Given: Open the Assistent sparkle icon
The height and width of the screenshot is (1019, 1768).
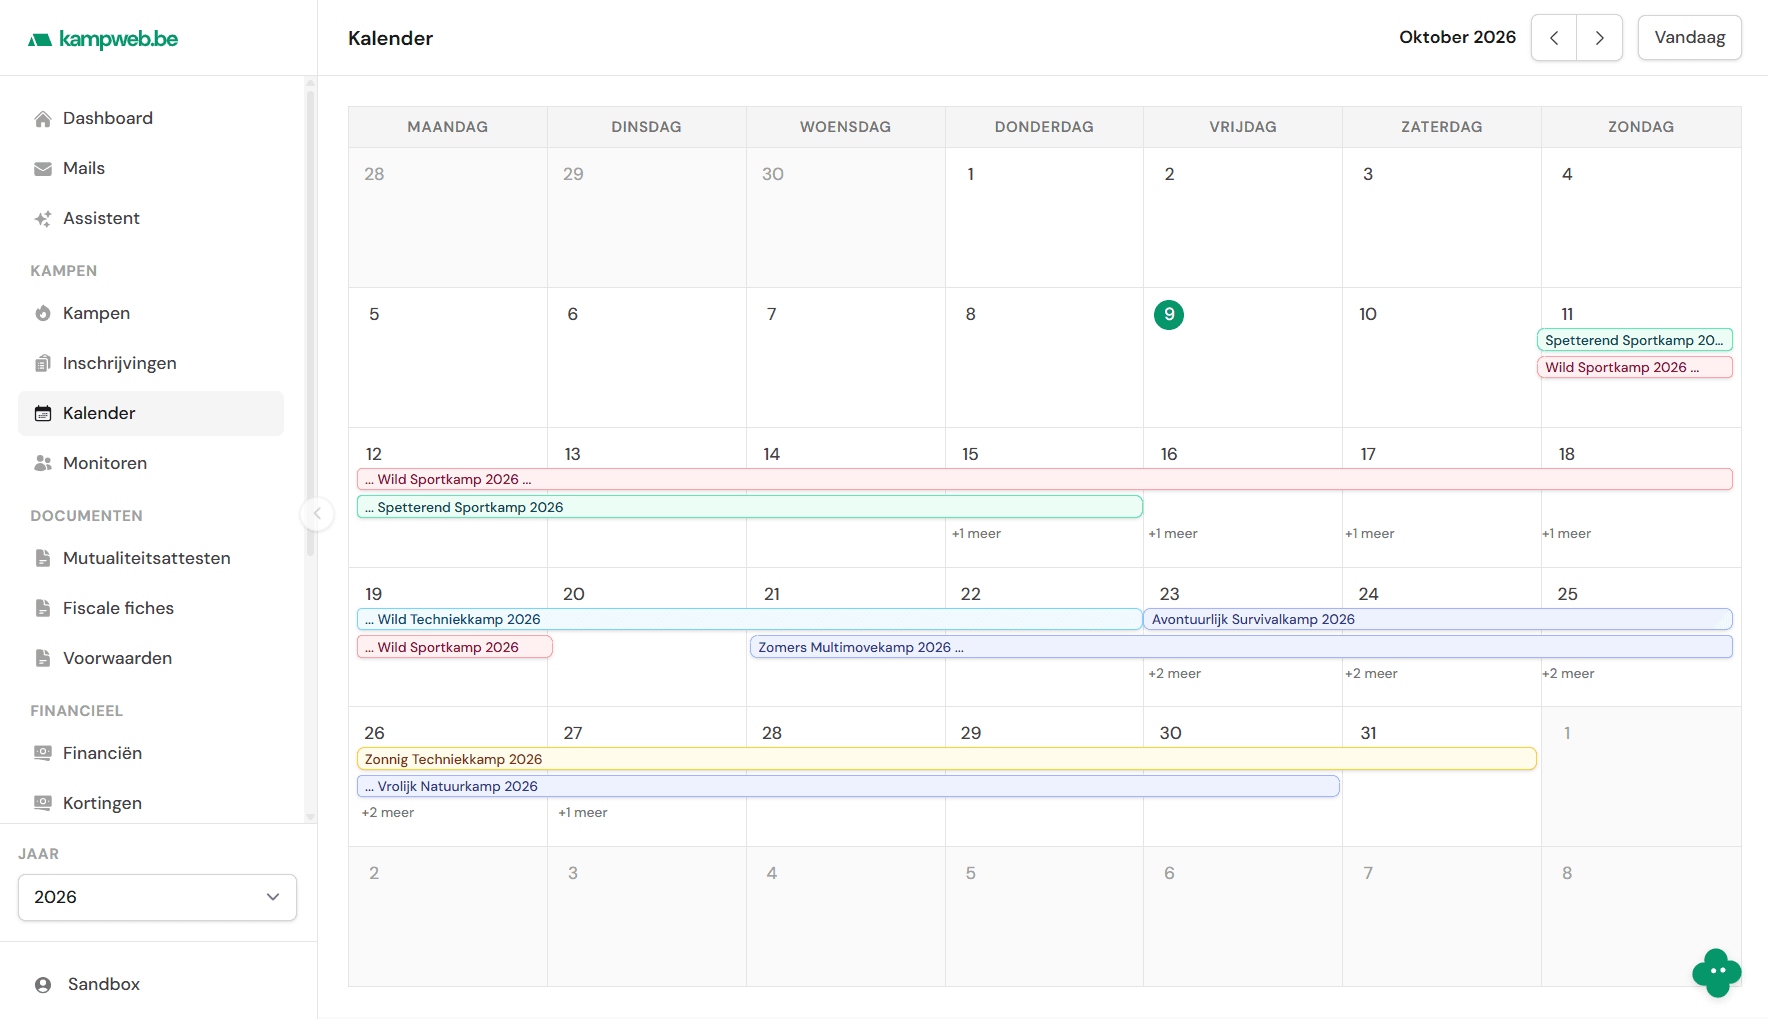Looking at the screenshot, I should pos(43,219).
